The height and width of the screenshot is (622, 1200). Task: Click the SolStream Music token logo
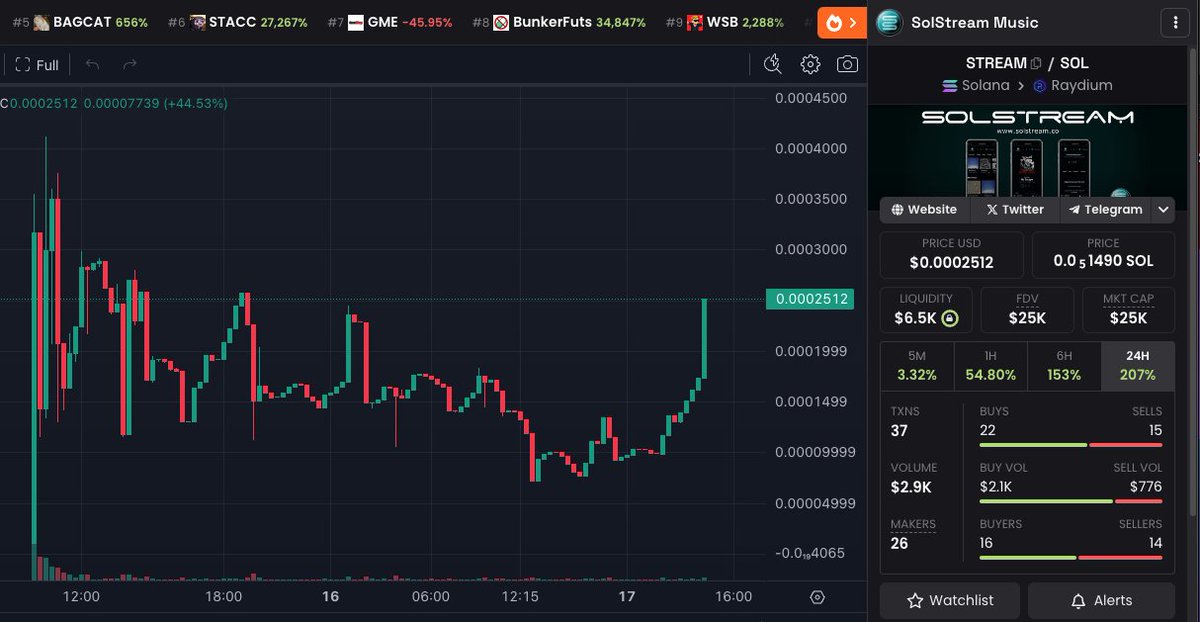pos(889,22)
